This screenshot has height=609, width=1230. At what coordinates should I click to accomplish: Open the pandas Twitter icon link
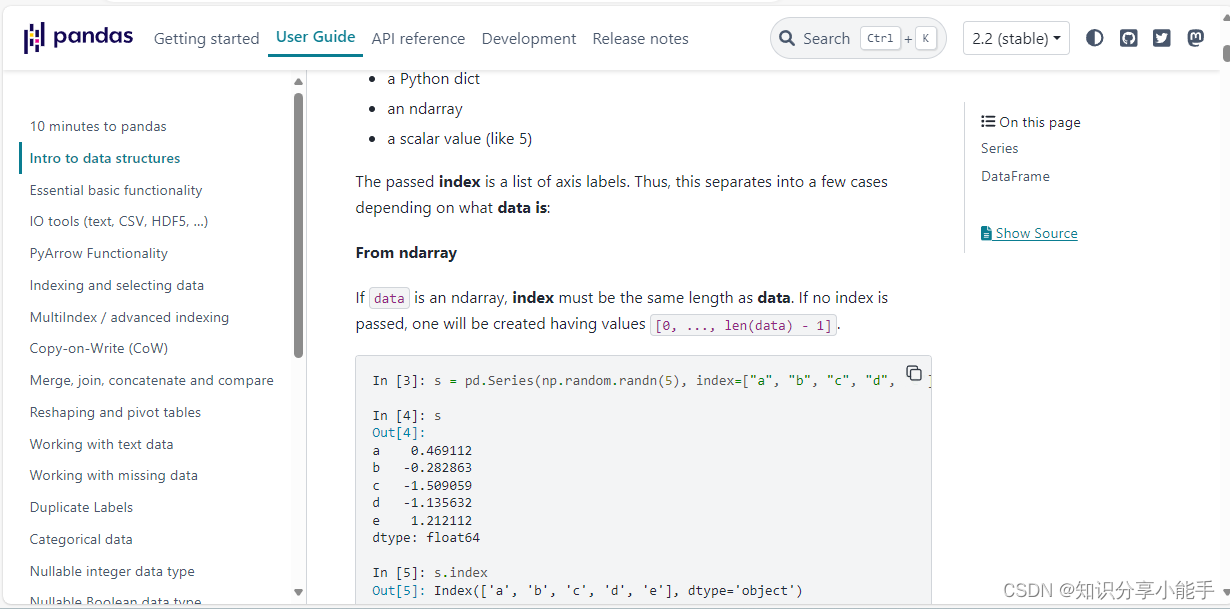(1161, 38)
